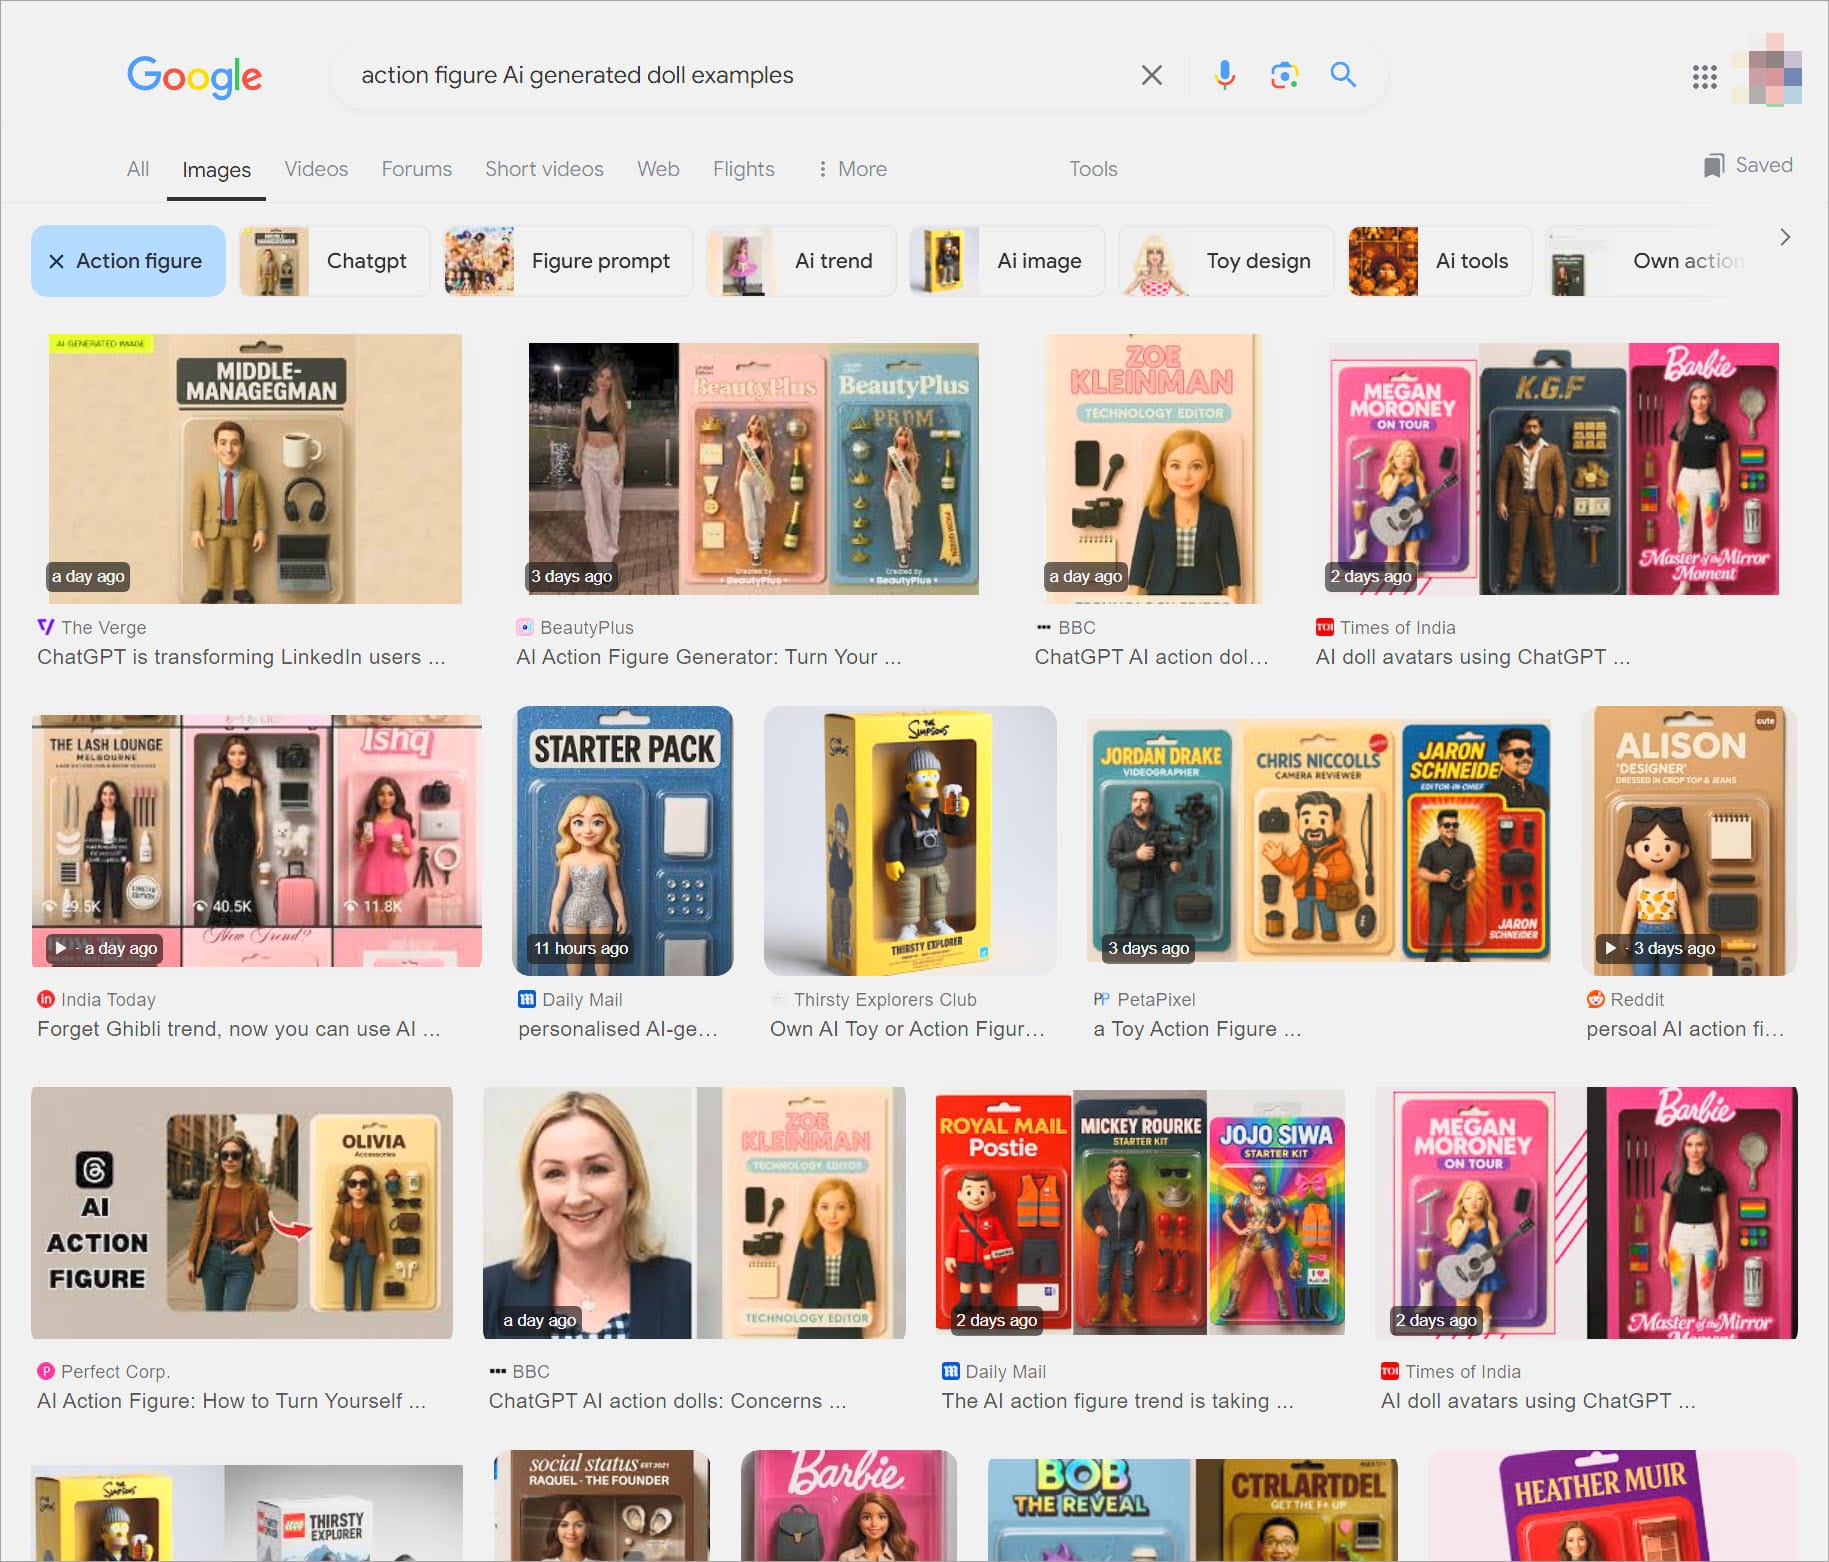Open the Google apps grid
Image resolution: width=1829 pixels, height=1562 pixels.
1705,77
